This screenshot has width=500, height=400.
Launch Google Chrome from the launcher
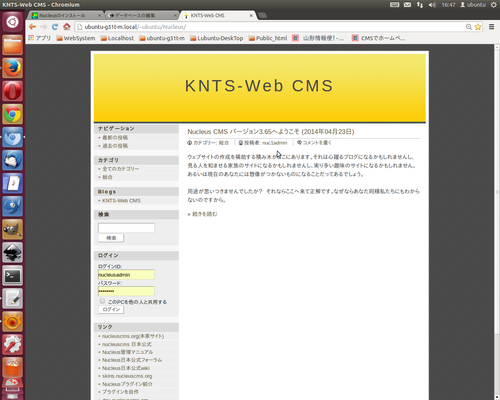click(x=12, y=114)
